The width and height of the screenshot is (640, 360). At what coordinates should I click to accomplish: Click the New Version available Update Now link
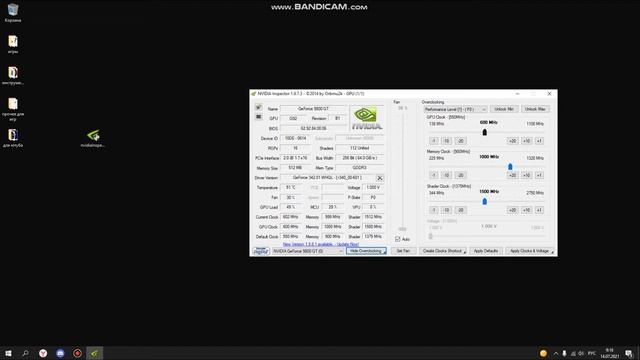(x=321, y=244)
